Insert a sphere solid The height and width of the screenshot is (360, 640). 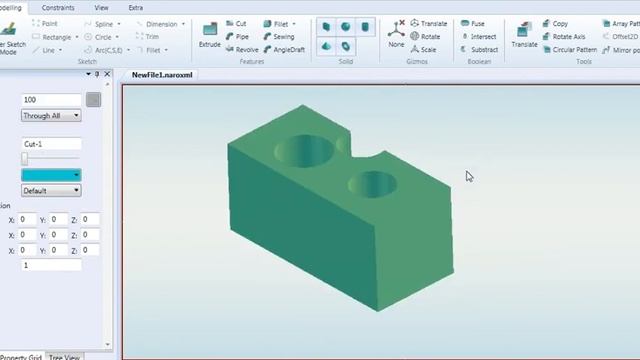click(345, 27)
